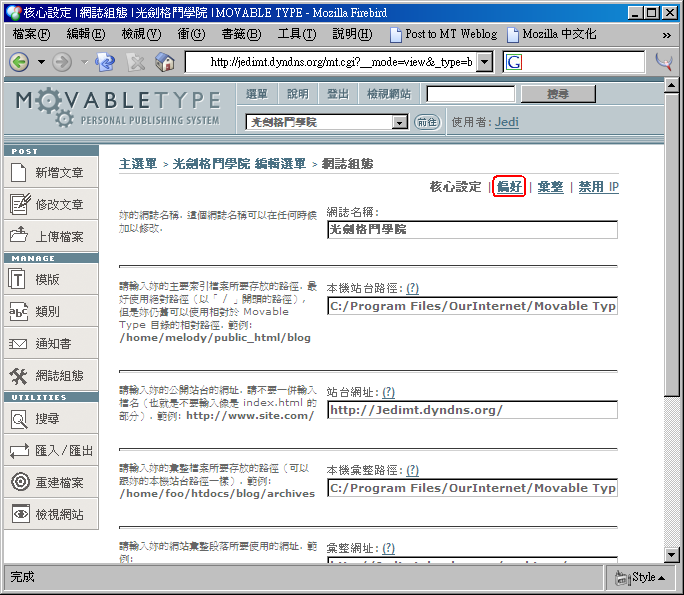684x595 pixels.
Task: Click the 類別 categories icon
Action: (18, 311)
